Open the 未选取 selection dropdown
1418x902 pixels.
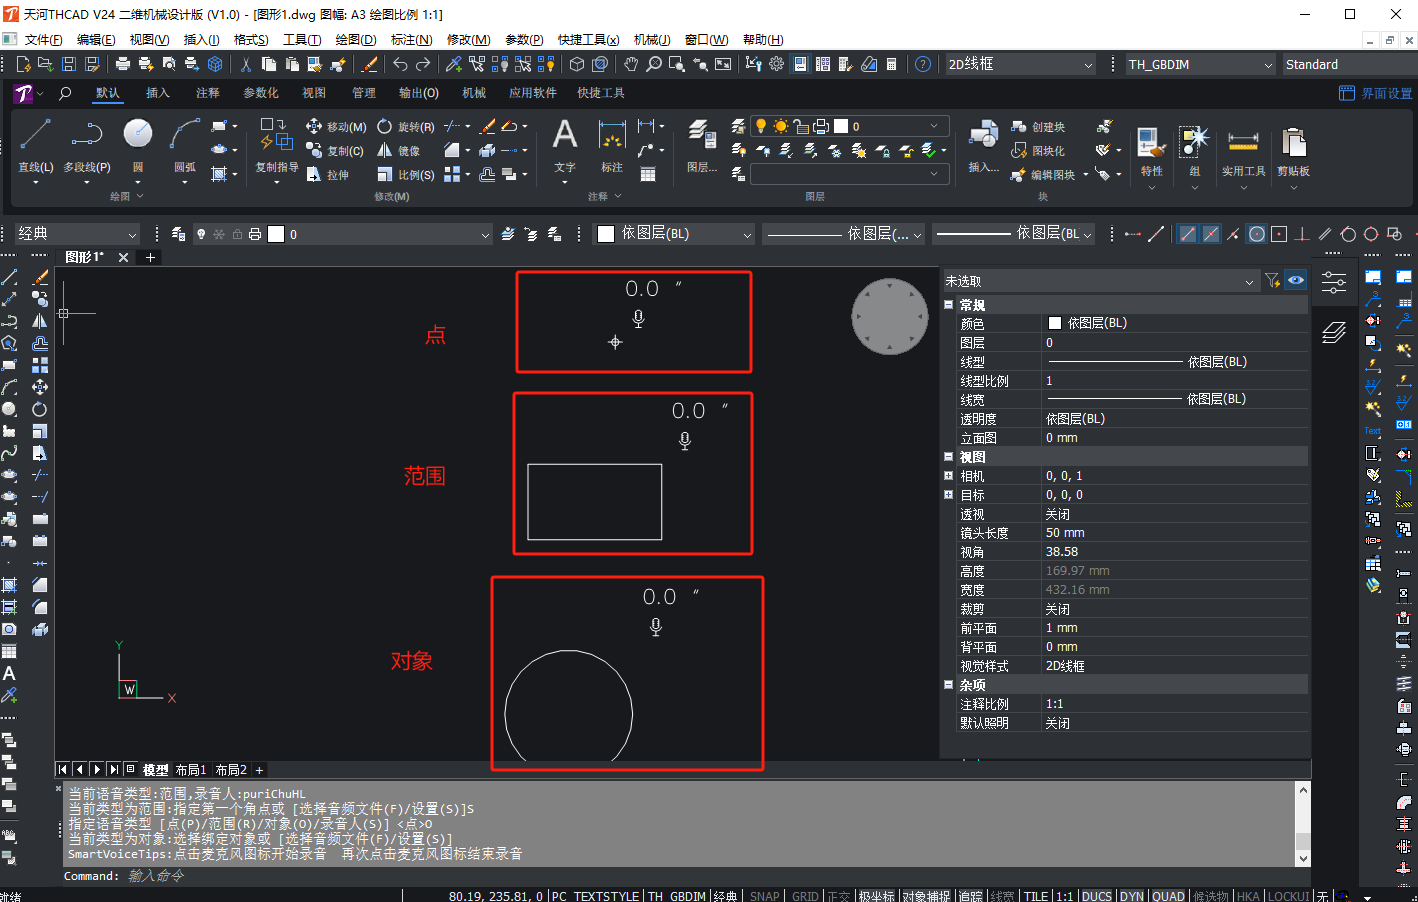click(x=1100, y=281)
